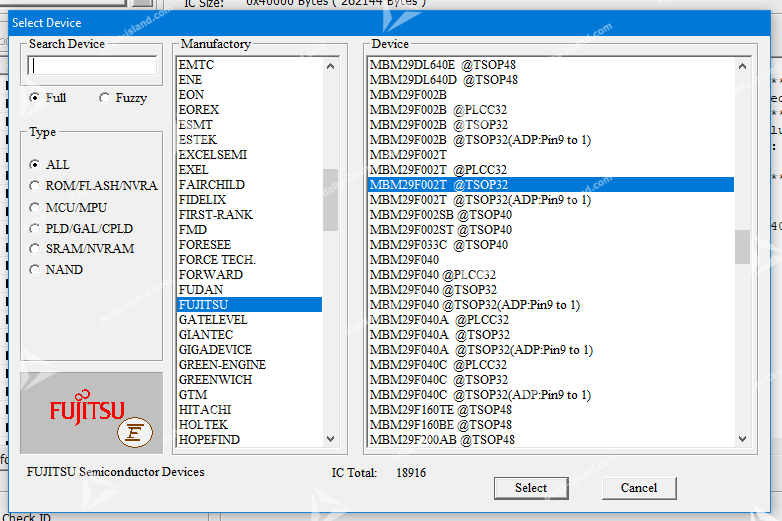Click Manufactory list scroll down arrow
Image resolution: width=782 pixels, height=521 pixels.
tap(330, 439)
